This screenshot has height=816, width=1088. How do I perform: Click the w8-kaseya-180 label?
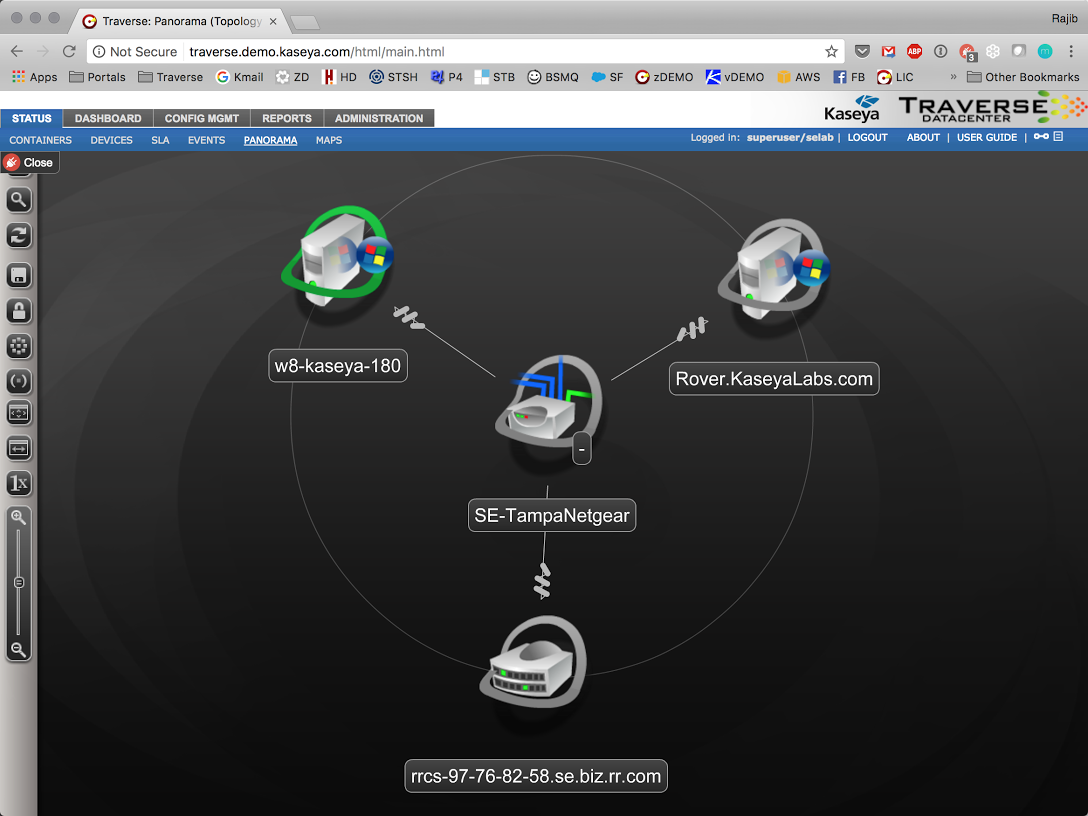click(338, 366)
